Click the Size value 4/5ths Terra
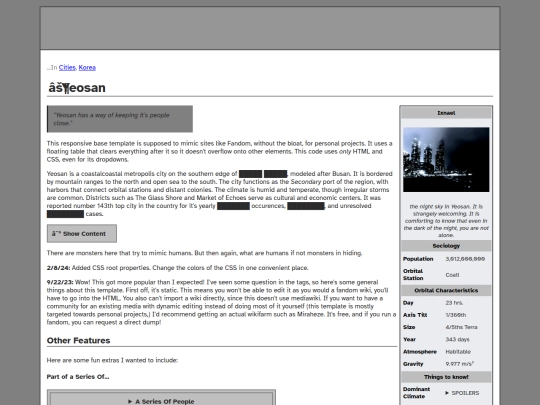540x405 pixels. pos(461,327)
